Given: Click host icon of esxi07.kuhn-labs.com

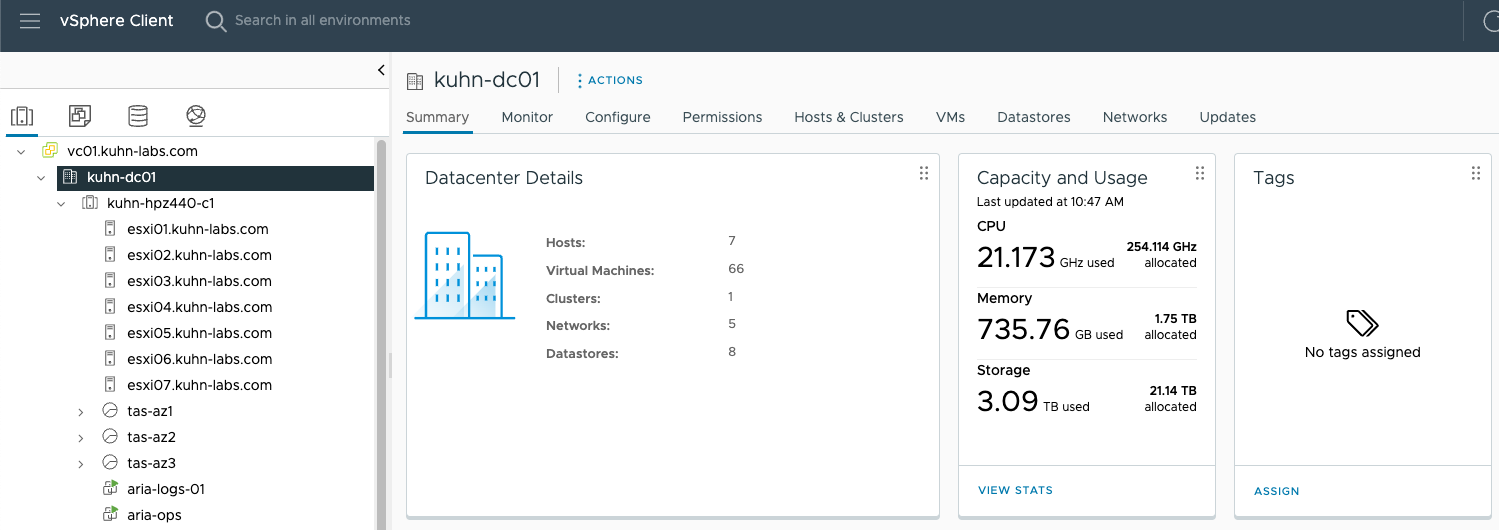Looking at the screenshot, I should (x=110, y=385).
